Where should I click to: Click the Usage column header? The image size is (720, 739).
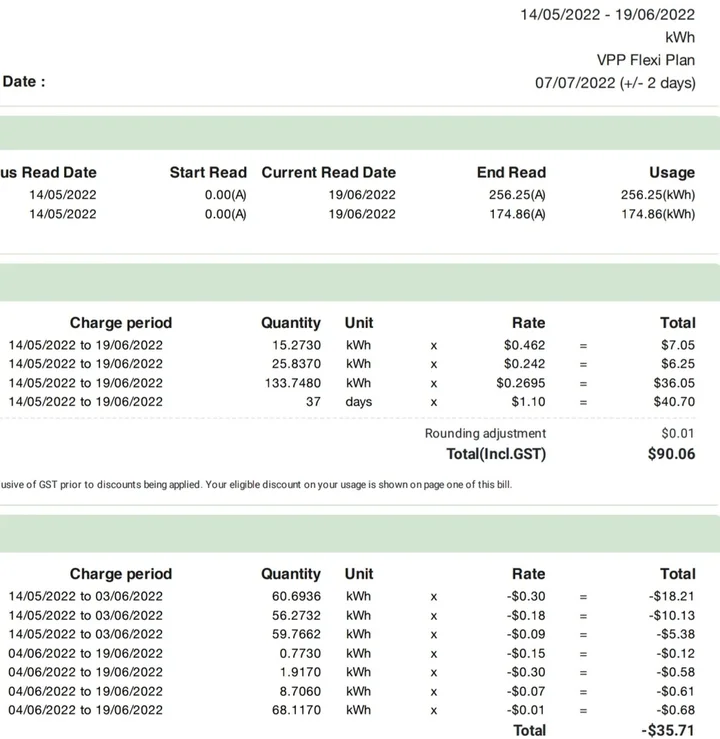click(671, 172)
